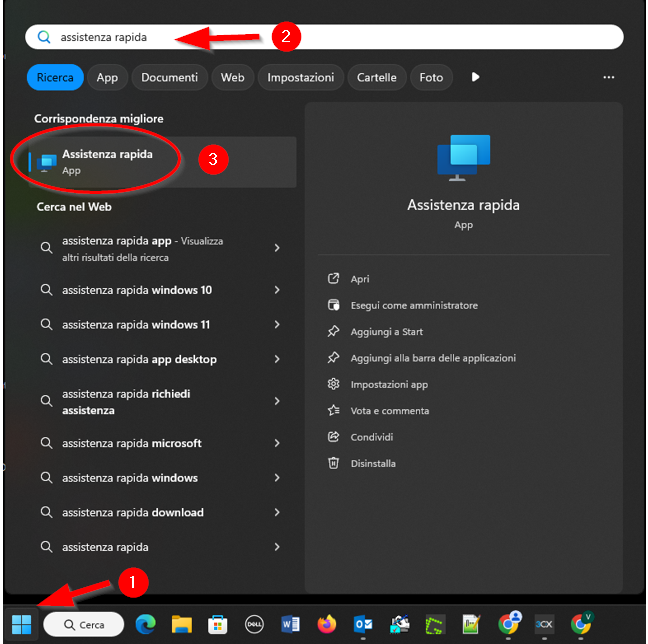Open File Explorer from the taskbar
The height and width of the screenshot is (644, 648).
(x=182, y=624)
